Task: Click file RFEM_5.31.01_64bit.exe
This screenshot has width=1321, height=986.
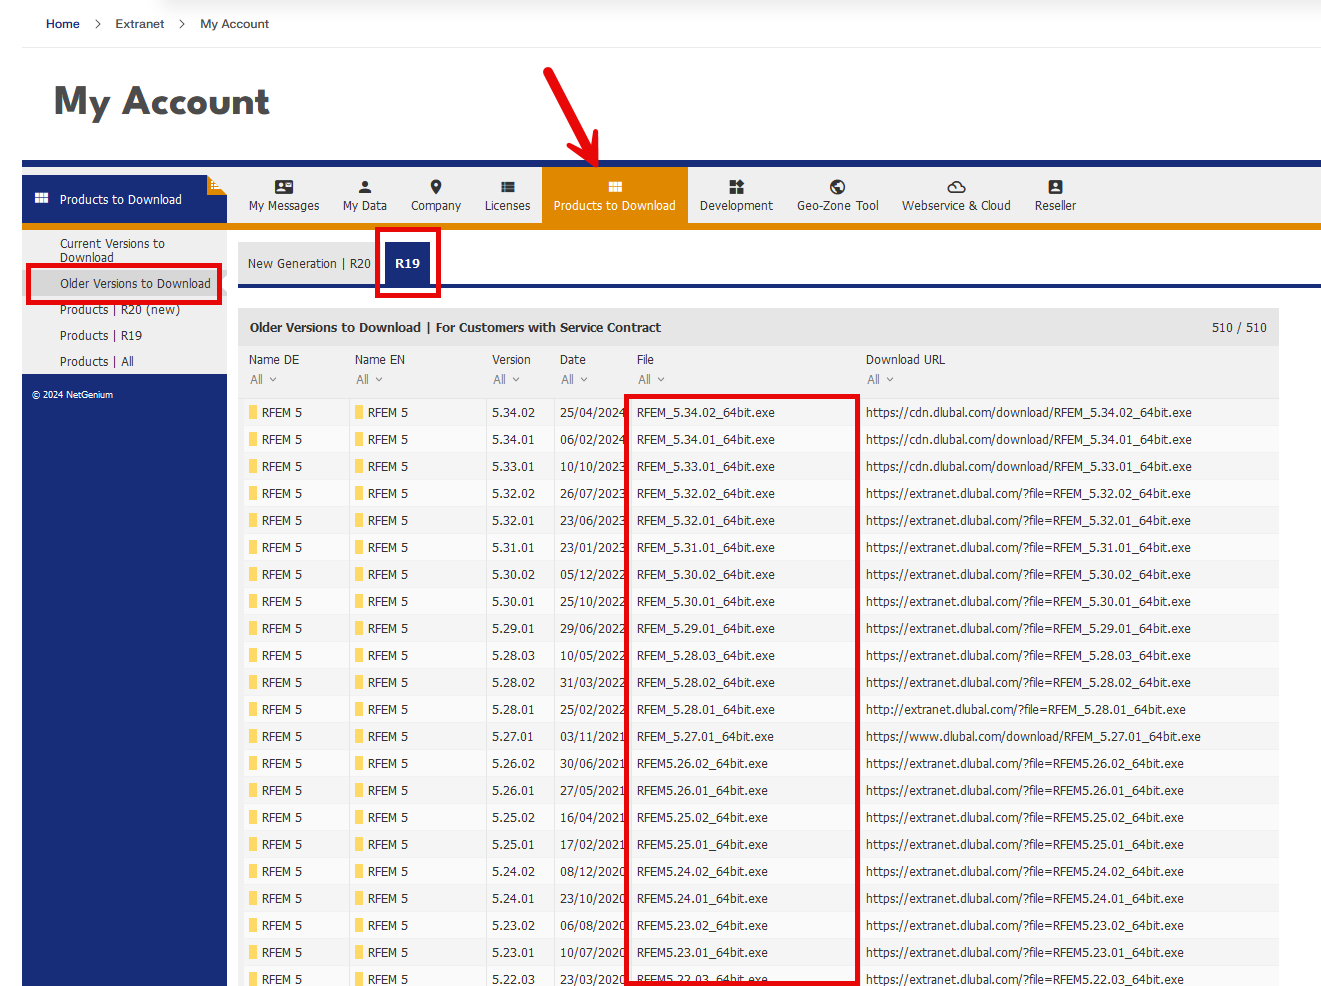Action: tap(706, 548)
